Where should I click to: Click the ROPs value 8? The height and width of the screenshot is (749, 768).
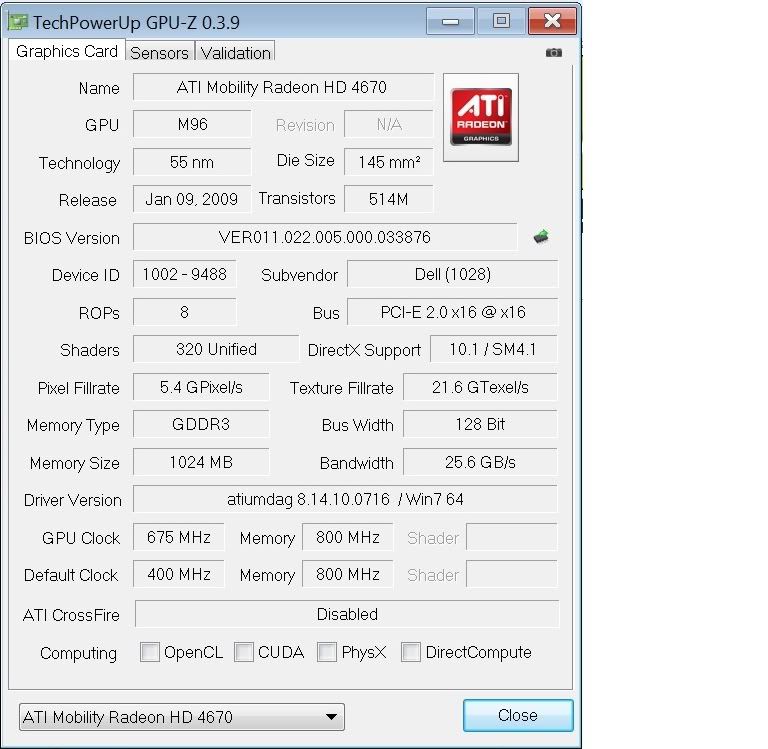[x=185, y=312]
